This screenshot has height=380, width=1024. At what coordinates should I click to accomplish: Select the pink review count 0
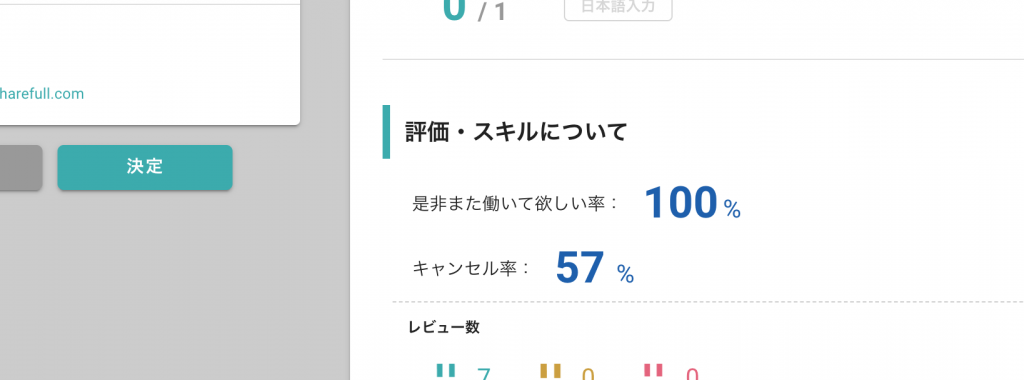[x=692, y=374]
